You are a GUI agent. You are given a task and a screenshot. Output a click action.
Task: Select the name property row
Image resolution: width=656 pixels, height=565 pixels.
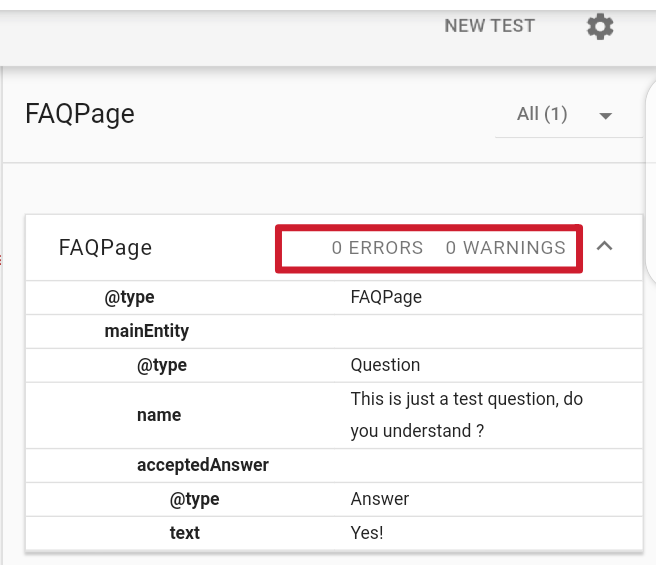pyautogui.click(x=334, y=415)
